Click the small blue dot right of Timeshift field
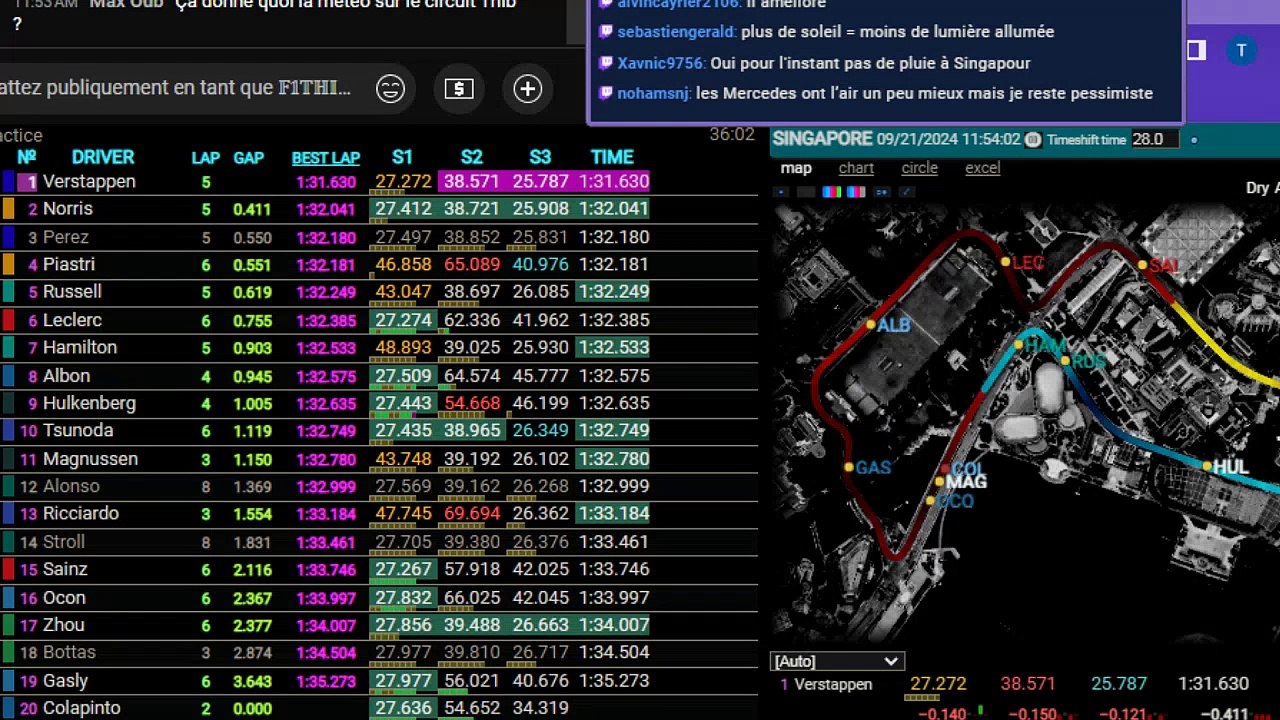The image size is (1280, 720). coord(1194,140)
